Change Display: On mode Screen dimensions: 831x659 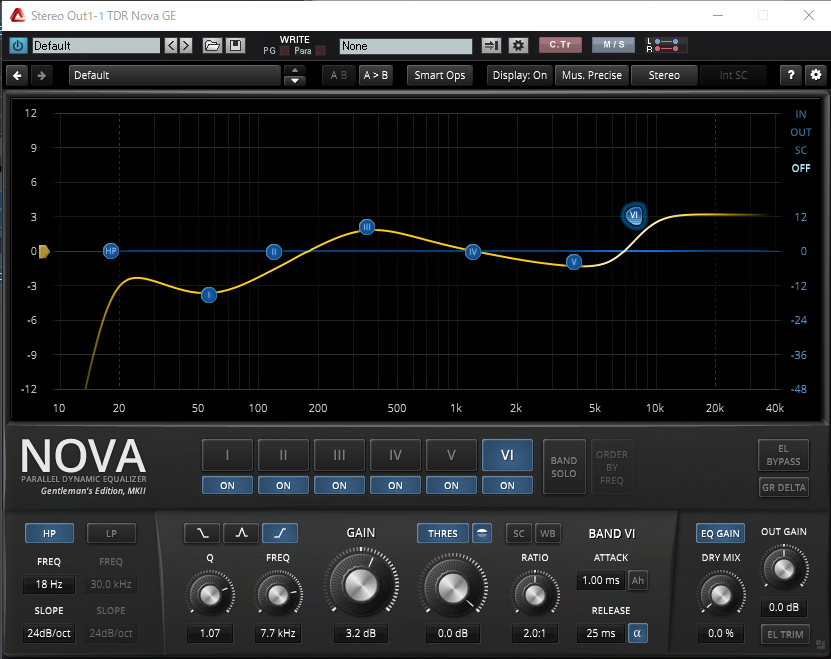pyautogui.click(x=520, y=75)
